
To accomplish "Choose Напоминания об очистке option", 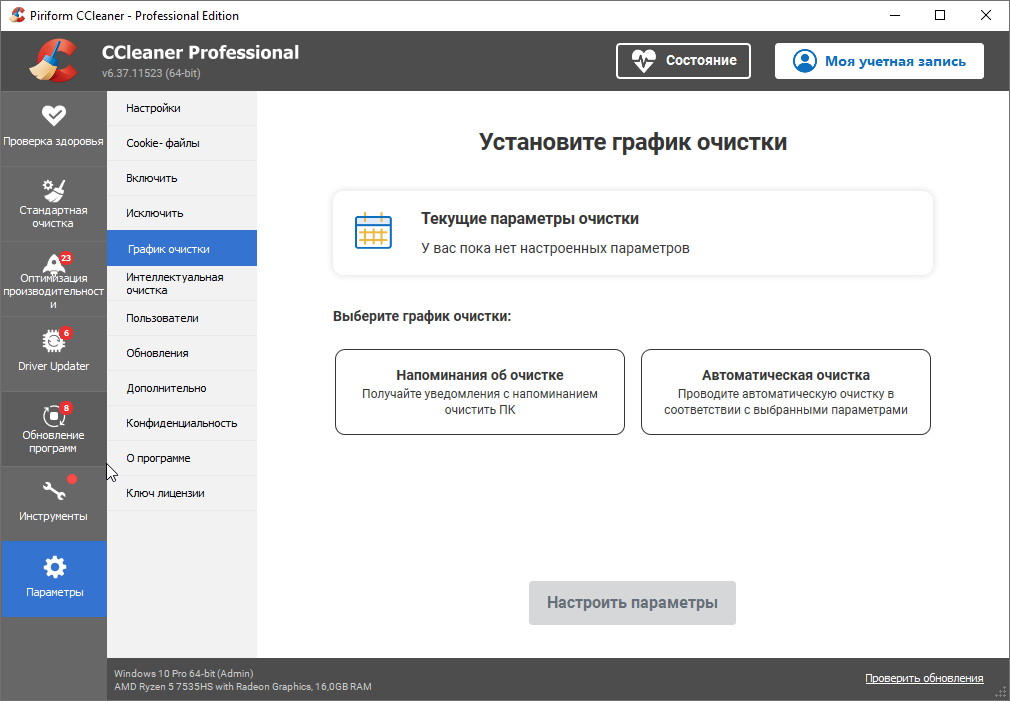I will tap(480, 392).
